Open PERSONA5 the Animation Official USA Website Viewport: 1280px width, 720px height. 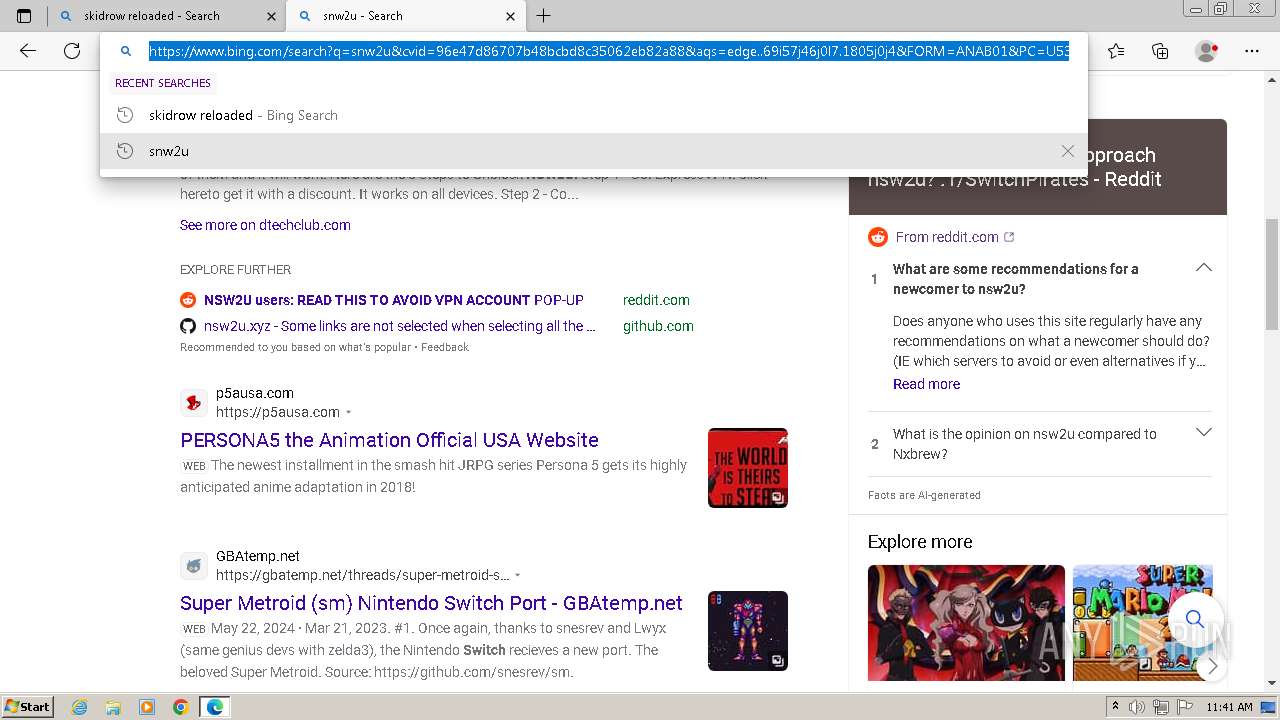coord(389,440)
